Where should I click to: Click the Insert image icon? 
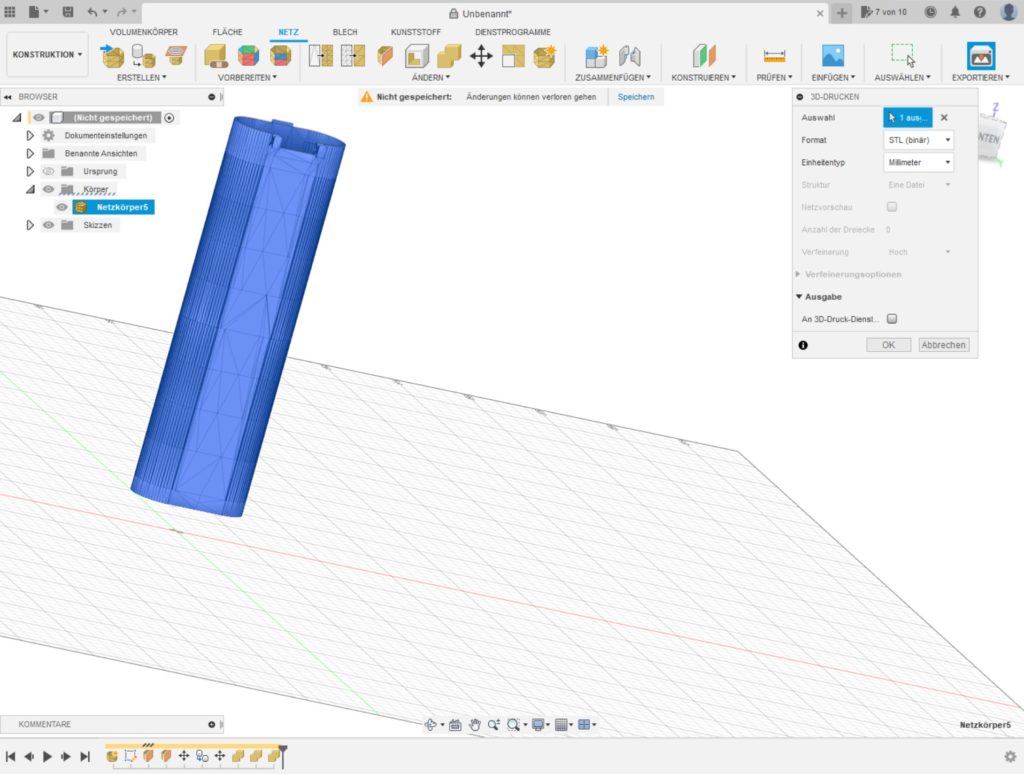833,56
